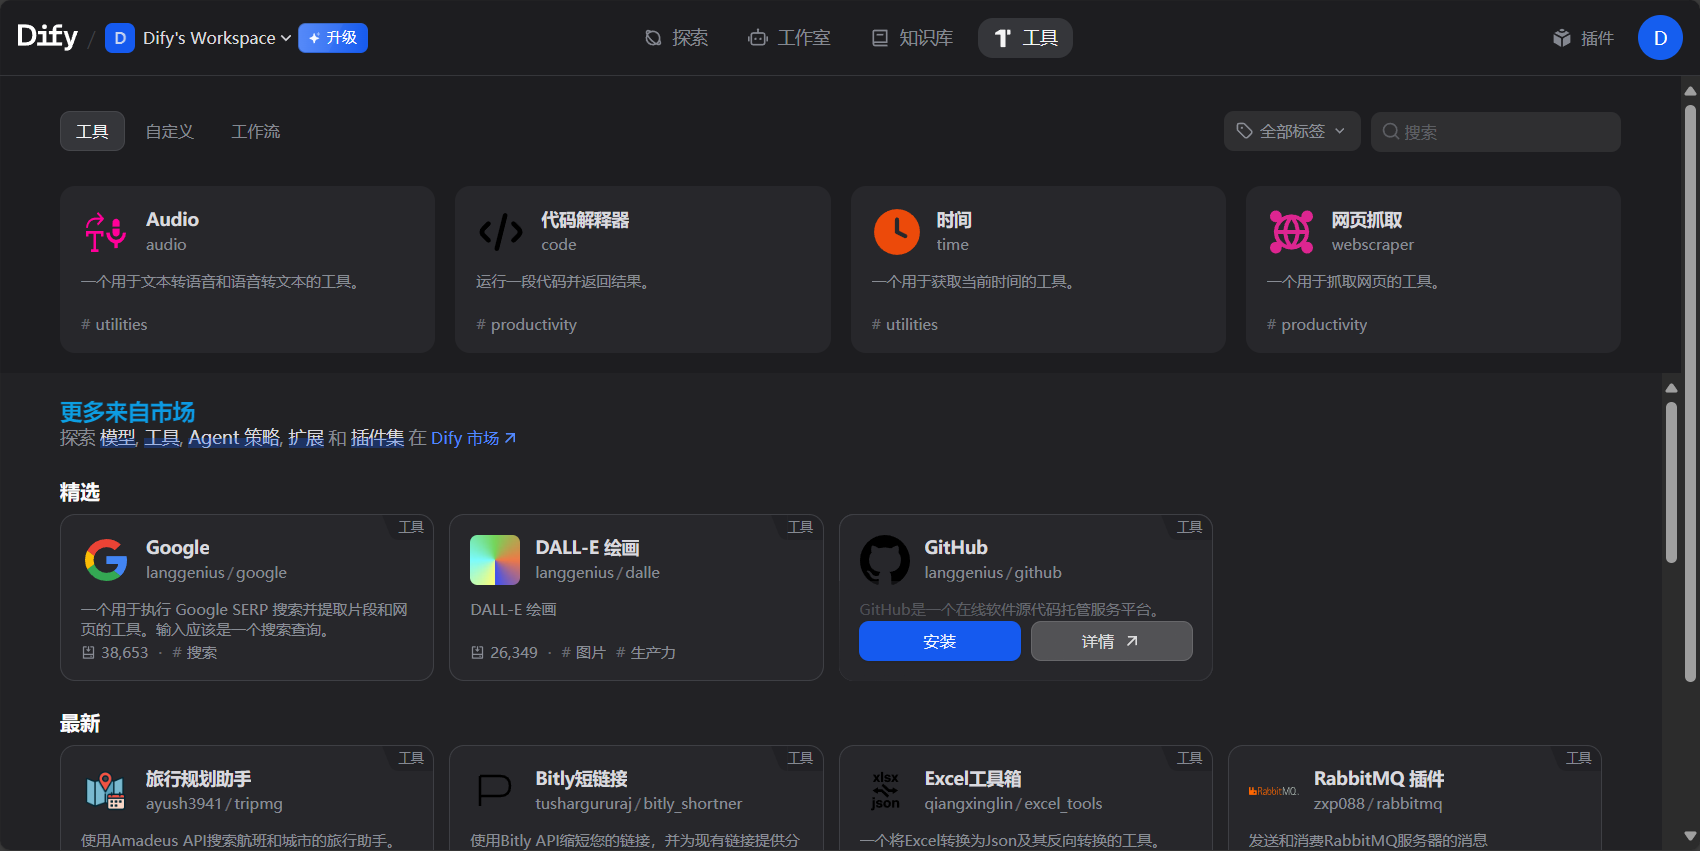Click the upgrade (升级) button

click(x=333, y=38)
